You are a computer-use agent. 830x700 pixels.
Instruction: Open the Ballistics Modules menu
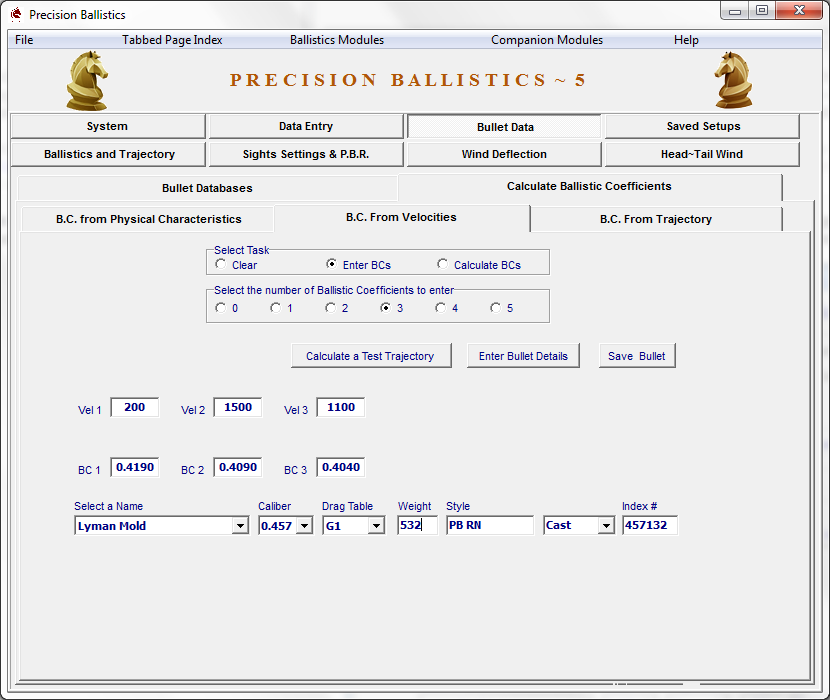[x=337, y=40]
